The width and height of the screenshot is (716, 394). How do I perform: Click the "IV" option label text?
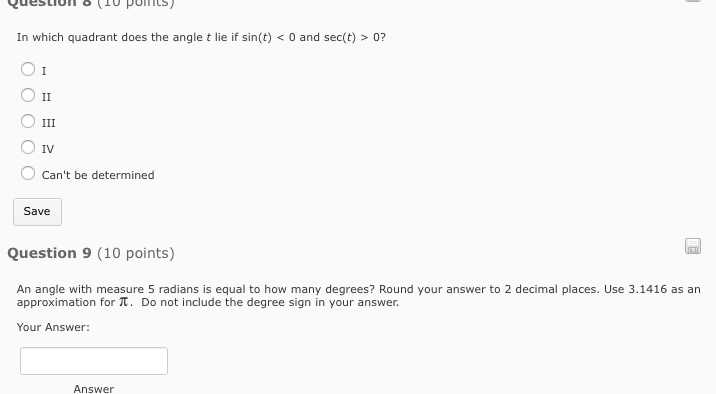click(x=48, y=149)
